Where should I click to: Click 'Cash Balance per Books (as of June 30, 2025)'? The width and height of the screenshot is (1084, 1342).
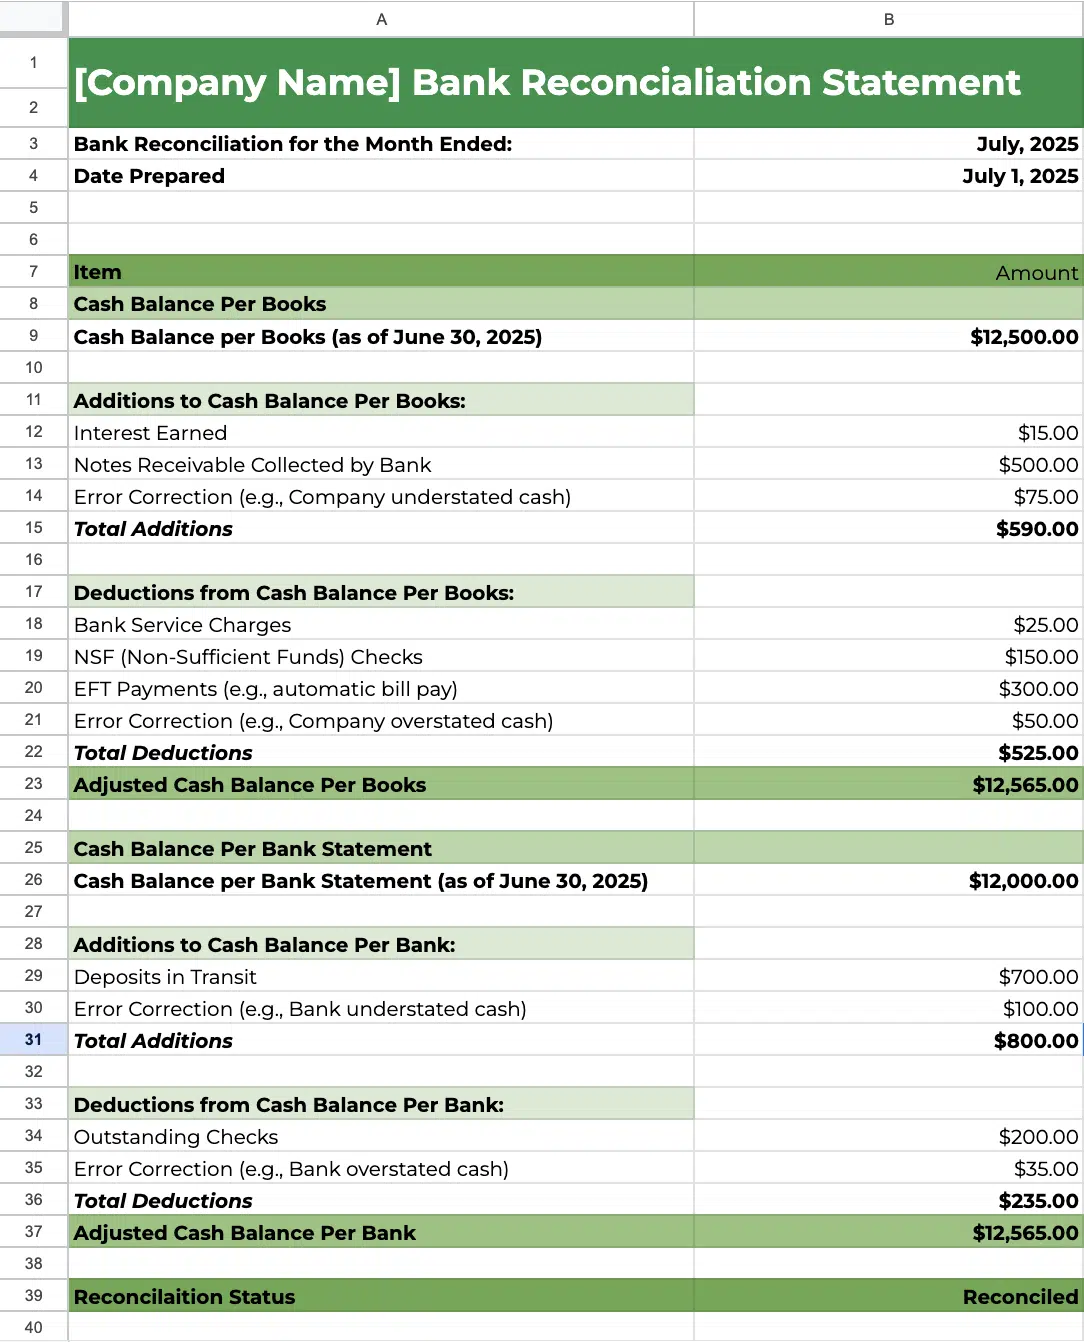point(381,336)
